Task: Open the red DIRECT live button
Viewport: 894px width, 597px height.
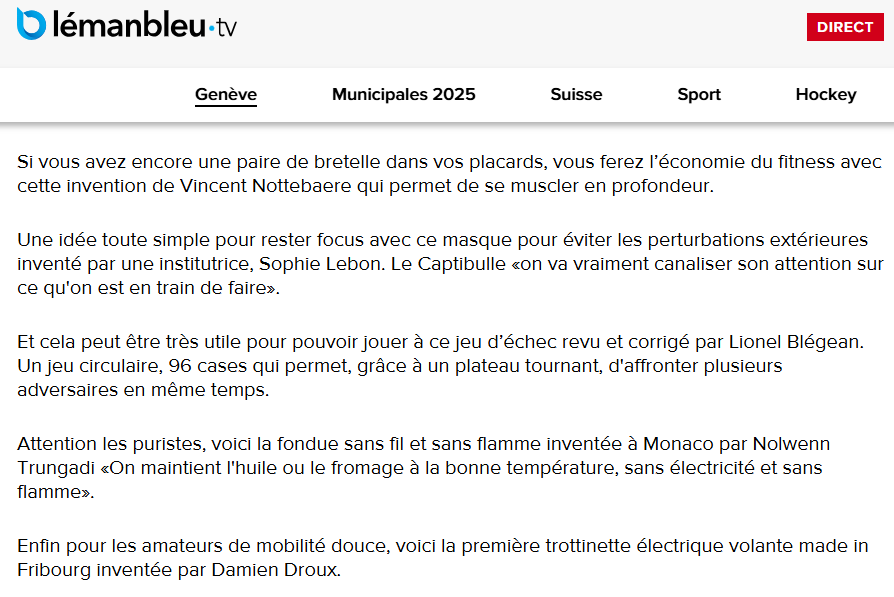Action: [x=845, y=27]
